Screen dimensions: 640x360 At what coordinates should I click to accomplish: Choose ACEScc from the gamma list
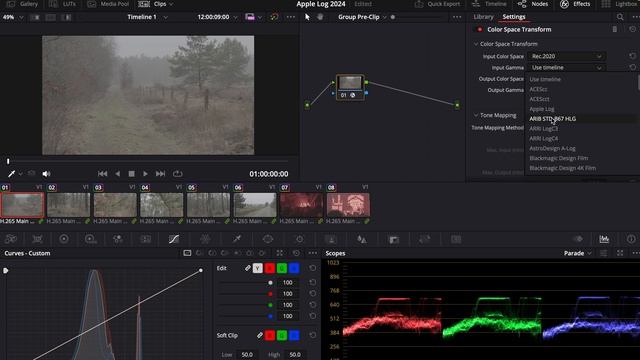(538, 89)
